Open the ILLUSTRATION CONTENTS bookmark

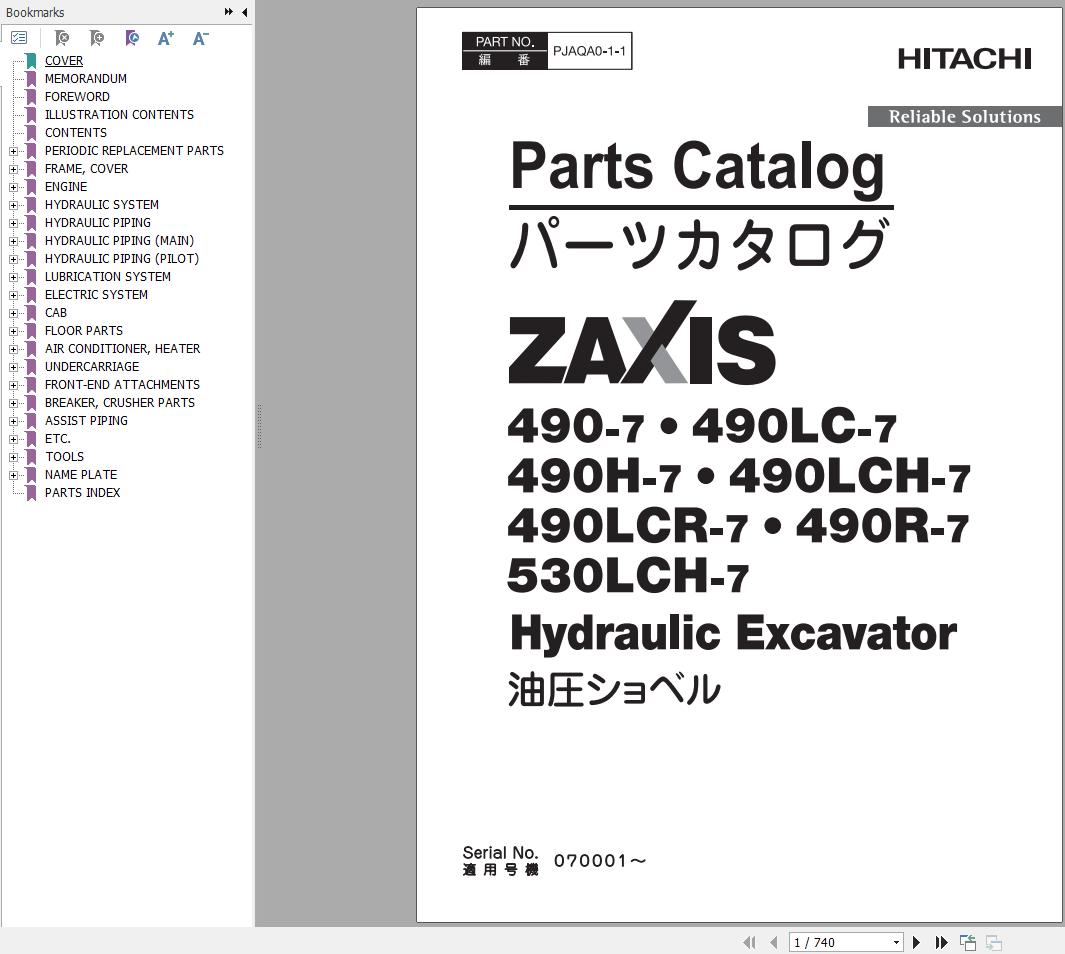[x=119, y=115]
